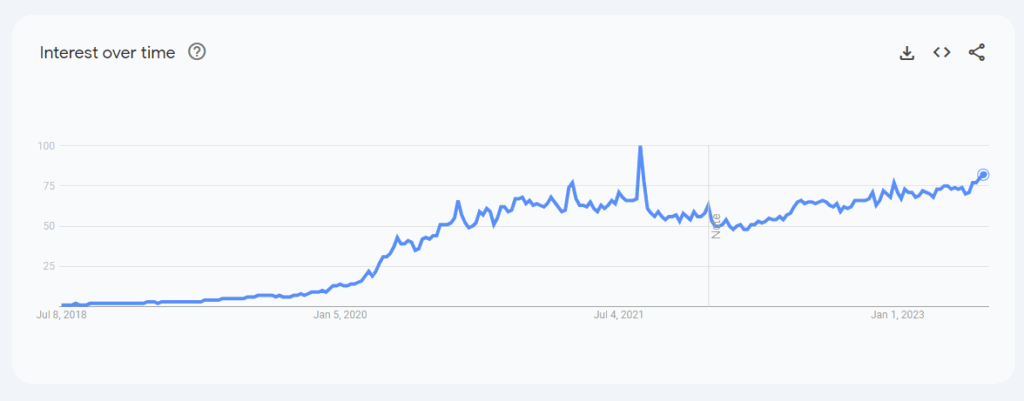The image size is (1024, 401).
Task: Select the highlighted final data point
Action: point(983,174)
